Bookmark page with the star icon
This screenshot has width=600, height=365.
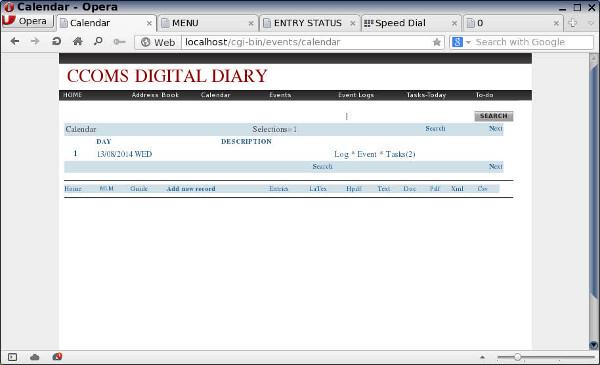(436, 42)
